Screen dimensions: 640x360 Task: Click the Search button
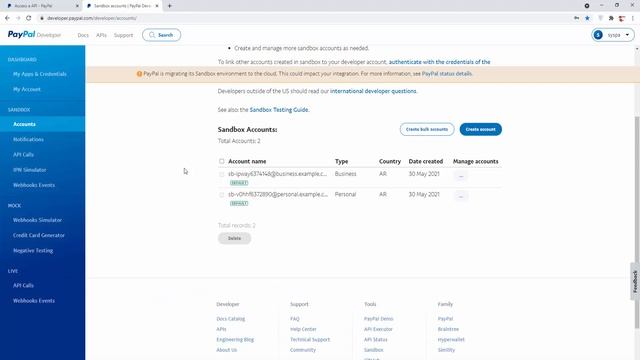162,35
